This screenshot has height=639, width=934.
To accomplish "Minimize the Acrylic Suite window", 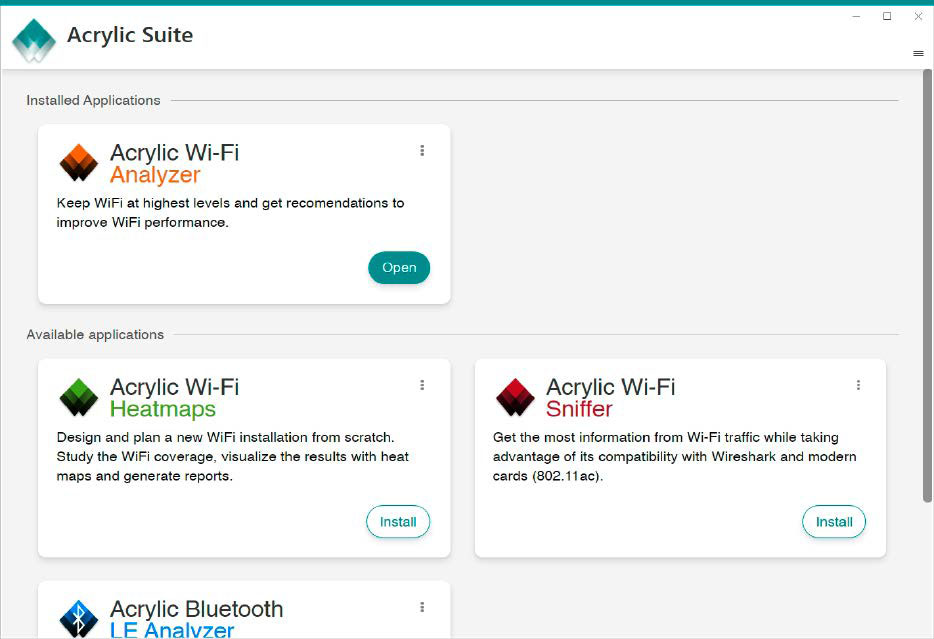I will (856, 17).
